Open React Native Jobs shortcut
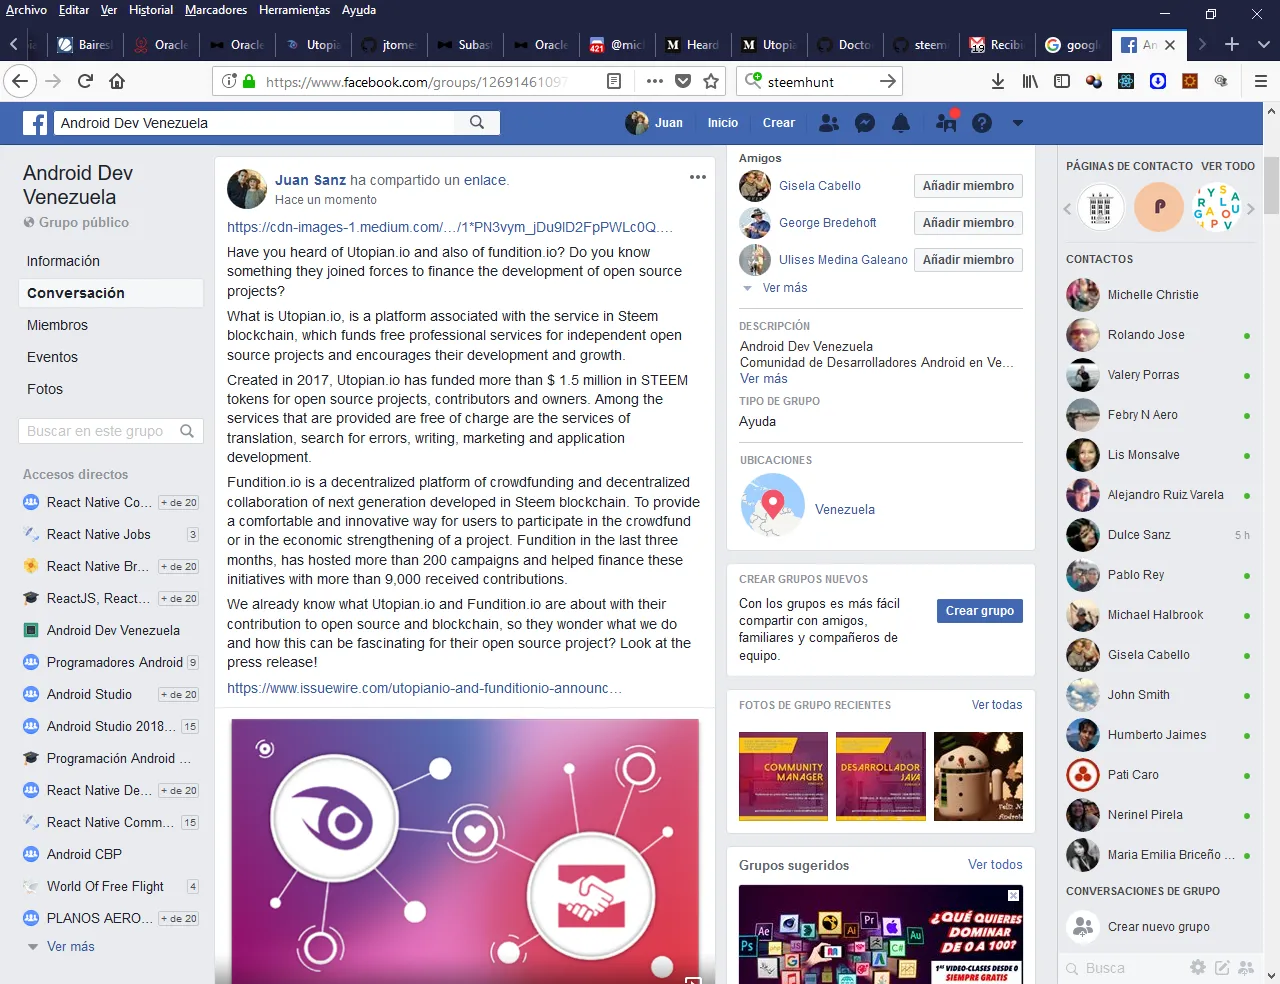The height and width of the screenshot is (984, 1280). click(x=98, y=534)
